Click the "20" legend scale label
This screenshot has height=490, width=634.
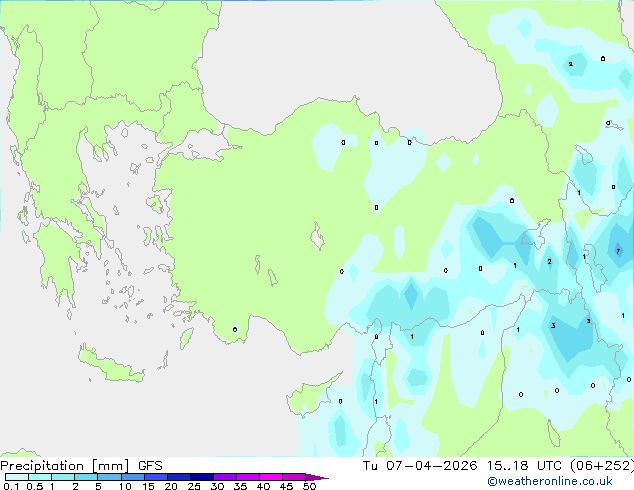coord(171,486)
